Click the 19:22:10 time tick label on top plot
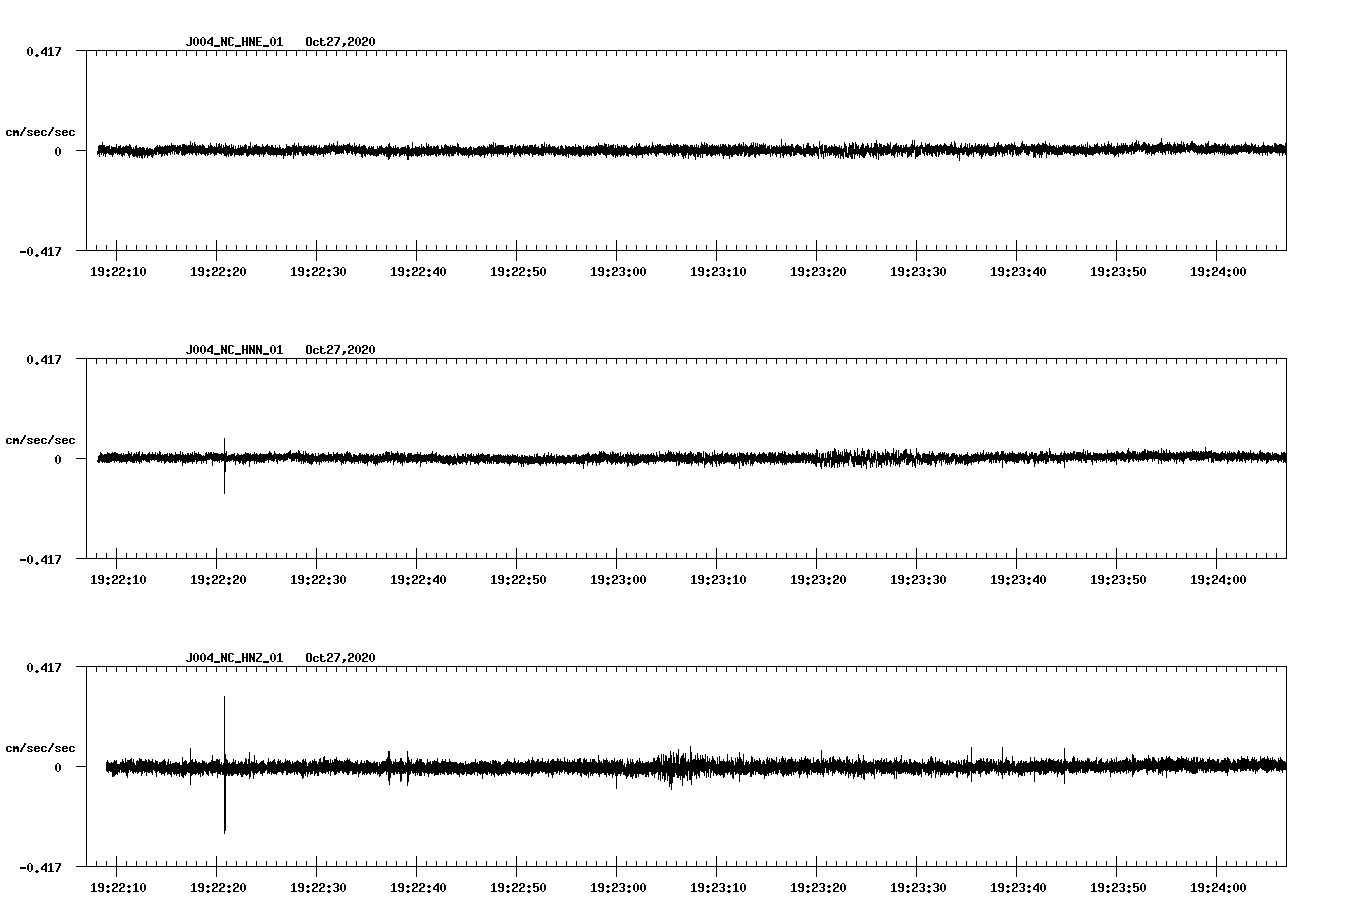This screenshot has height=924, width=1358. pos(120,269)
